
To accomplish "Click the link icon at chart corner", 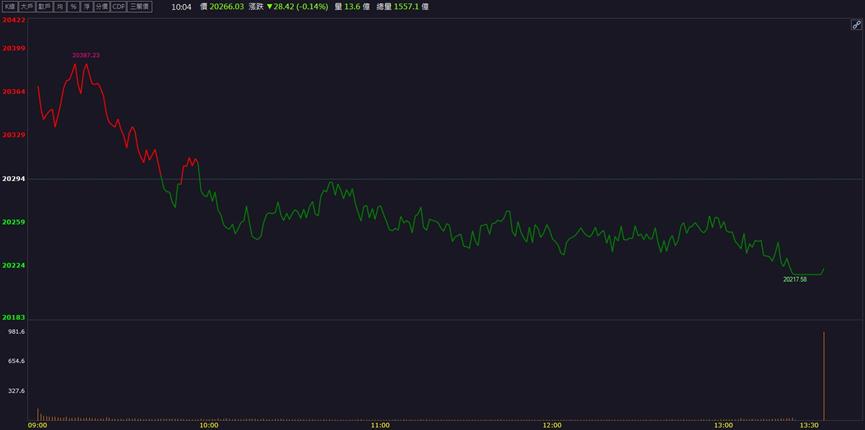I will pyautogui.click(x=857, y=25).
